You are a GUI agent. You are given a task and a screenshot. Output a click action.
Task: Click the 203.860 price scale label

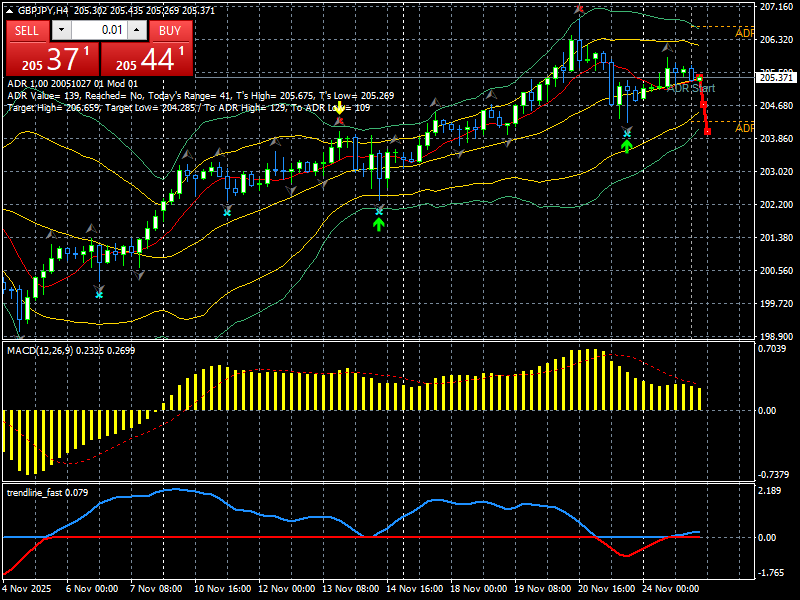tap(777, 139)
